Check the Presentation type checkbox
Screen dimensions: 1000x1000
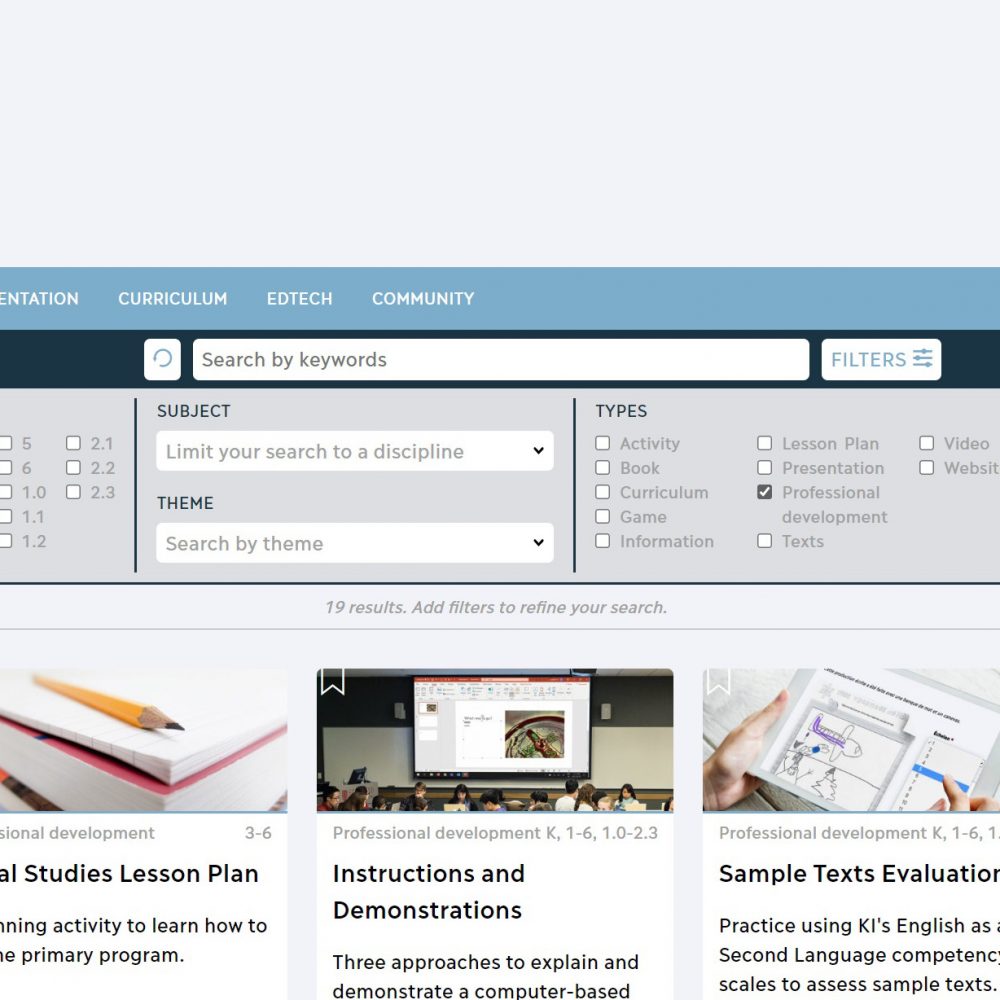point(764,467)
